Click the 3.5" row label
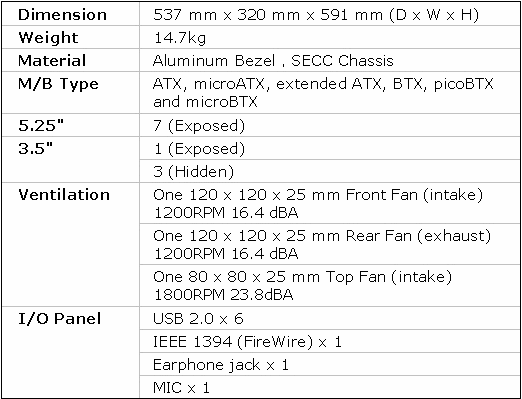The image size is (522, 399). pyautogui.click(x=36, y=148)
